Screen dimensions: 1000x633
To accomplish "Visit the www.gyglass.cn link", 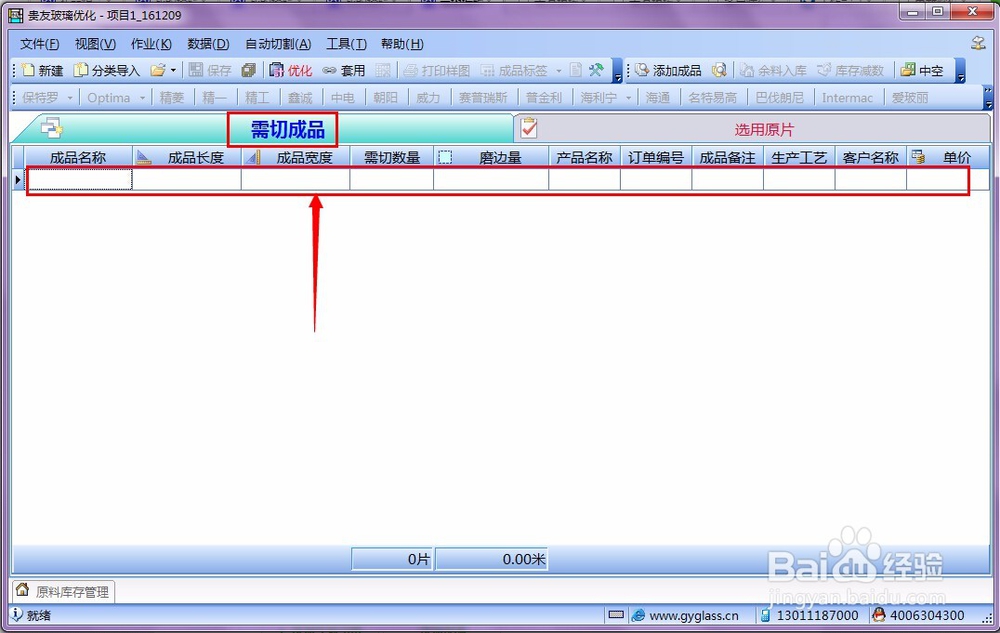I will (x=686, y=615).
